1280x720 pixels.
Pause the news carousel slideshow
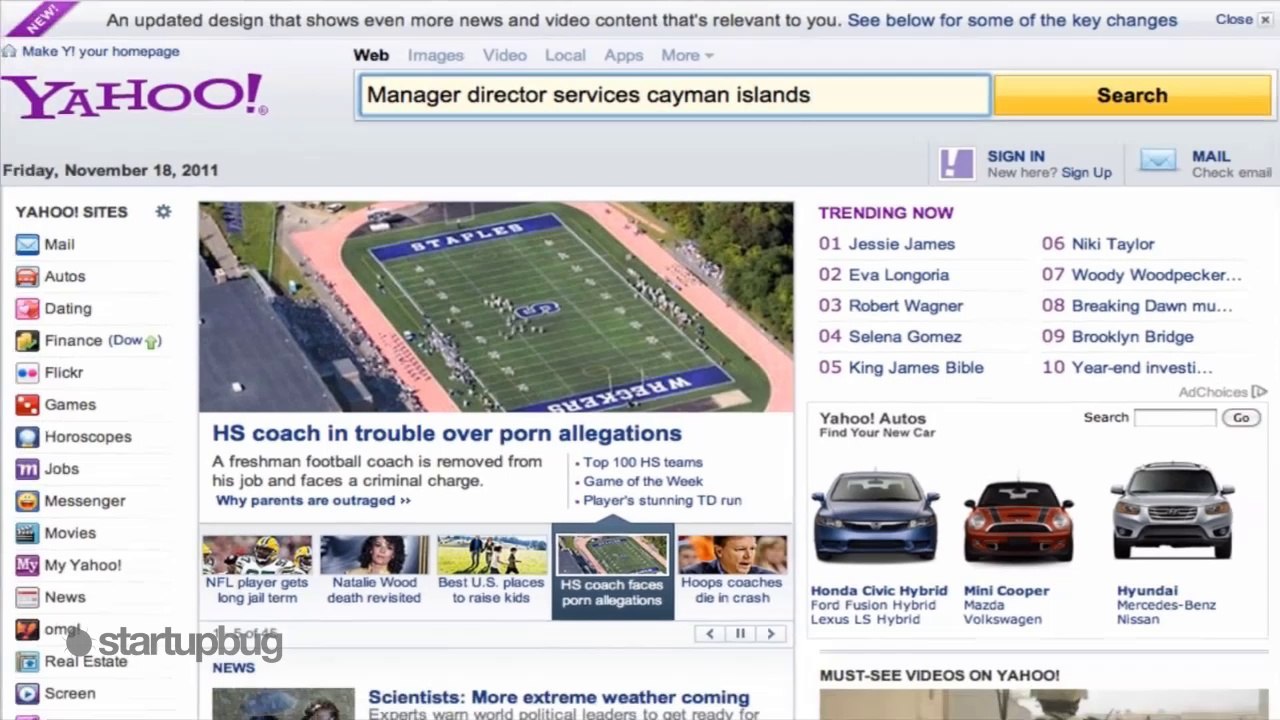click(740, 633)
